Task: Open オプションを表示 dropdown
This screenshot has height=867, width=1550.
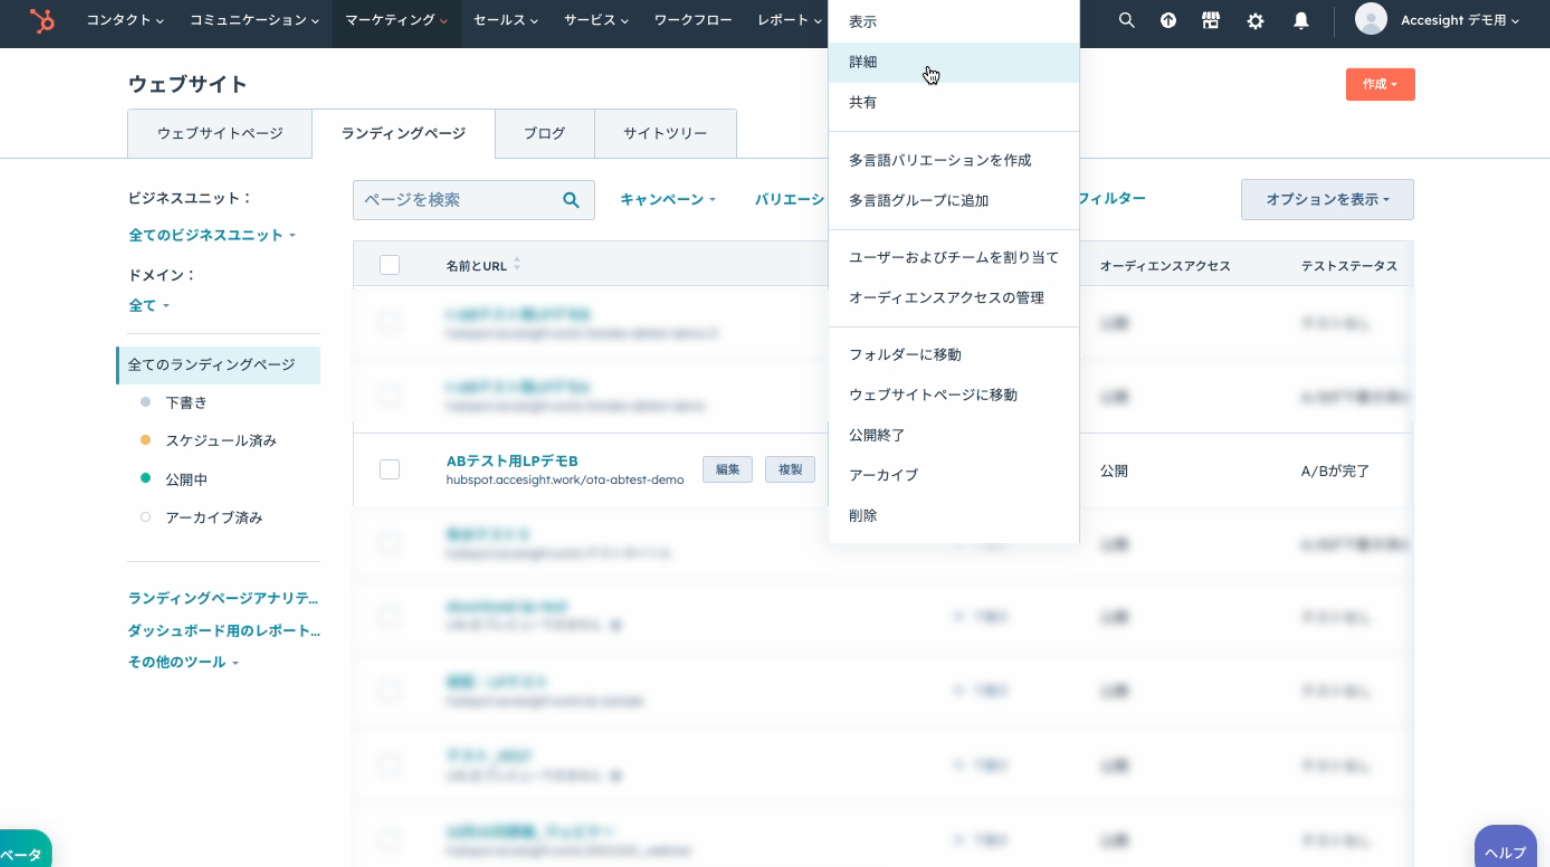Action: 1327,200
